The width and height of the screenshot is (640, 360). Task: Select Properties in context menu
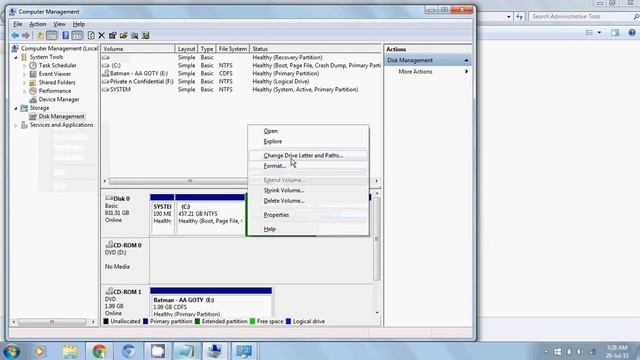tap(308, 215)
